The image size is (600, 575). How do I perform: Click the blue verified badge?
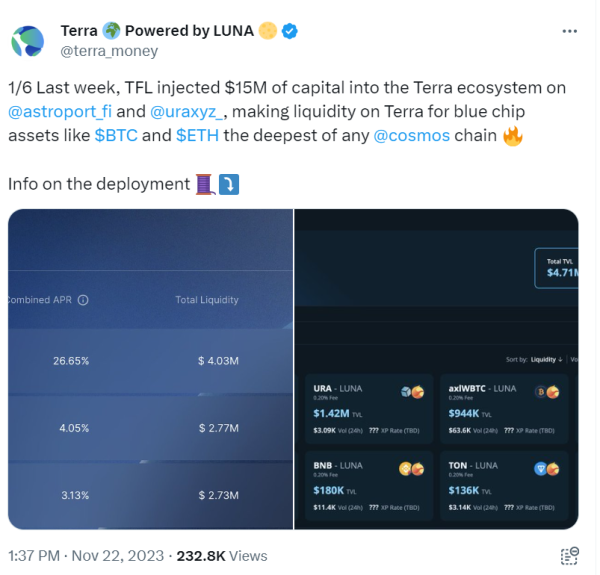[x=290, y=31]
